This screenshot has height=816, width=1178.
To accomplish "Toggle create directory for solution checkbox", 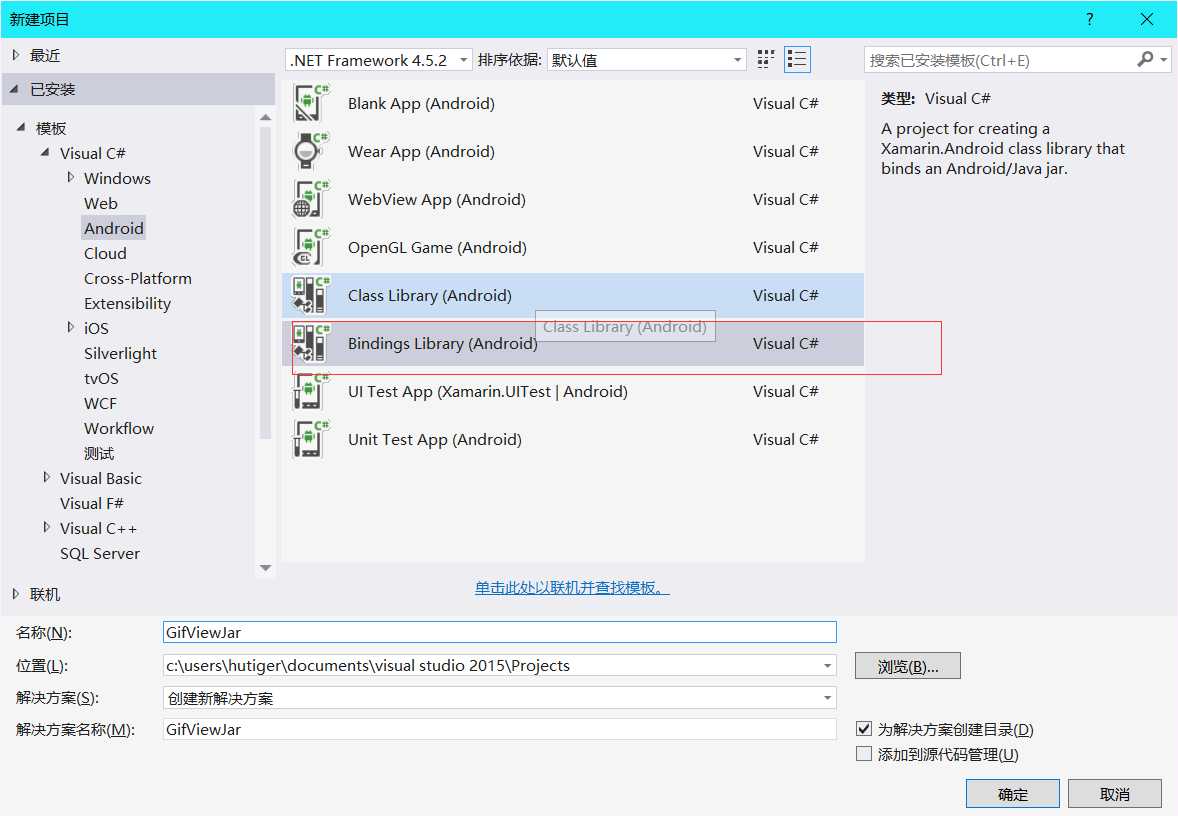I will click(864, 728).
